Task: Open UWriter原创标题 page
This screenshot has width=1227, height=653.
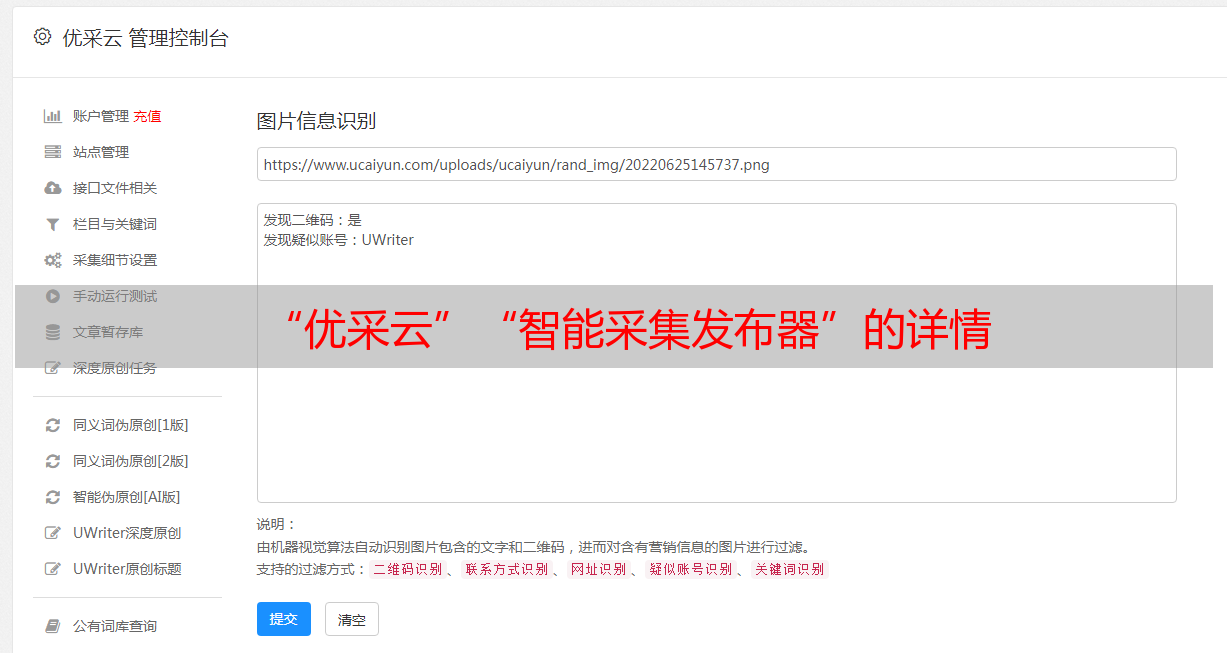Action: pyautogui.click(x=127, y=569)
